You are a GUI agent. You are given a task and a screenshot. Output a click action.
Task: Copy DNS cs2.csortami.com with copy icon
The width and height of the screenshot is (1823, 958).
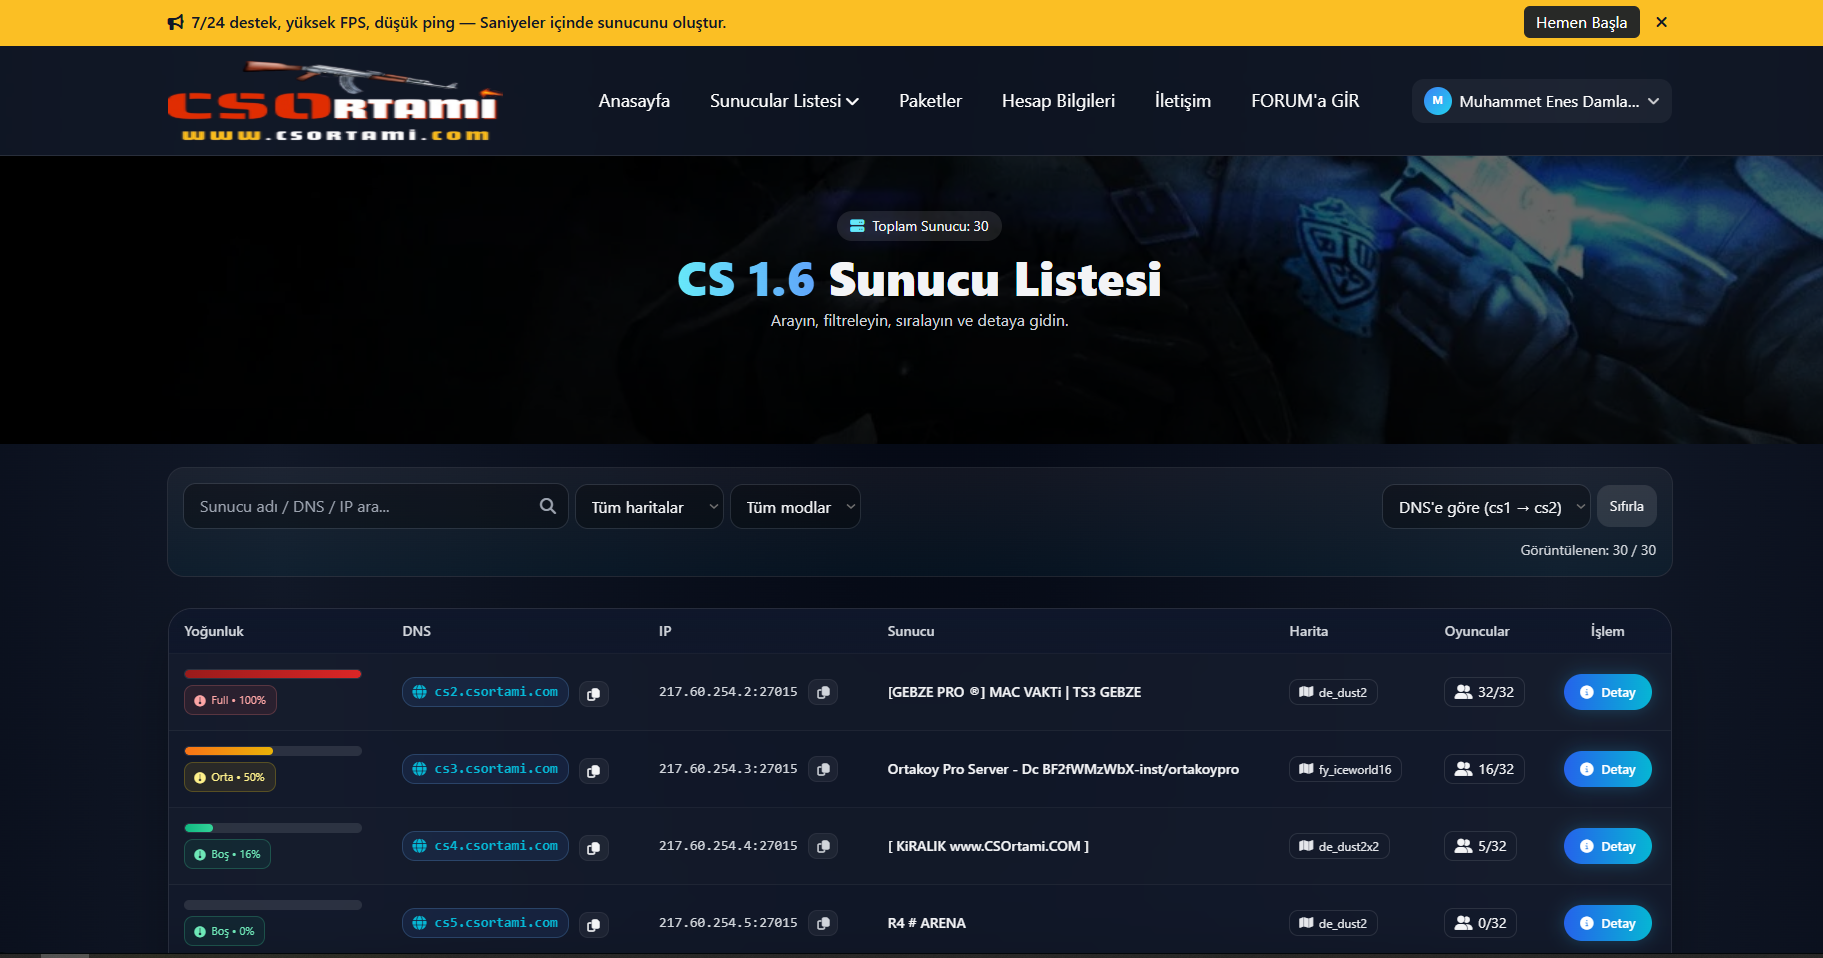(x=593, y=693)
